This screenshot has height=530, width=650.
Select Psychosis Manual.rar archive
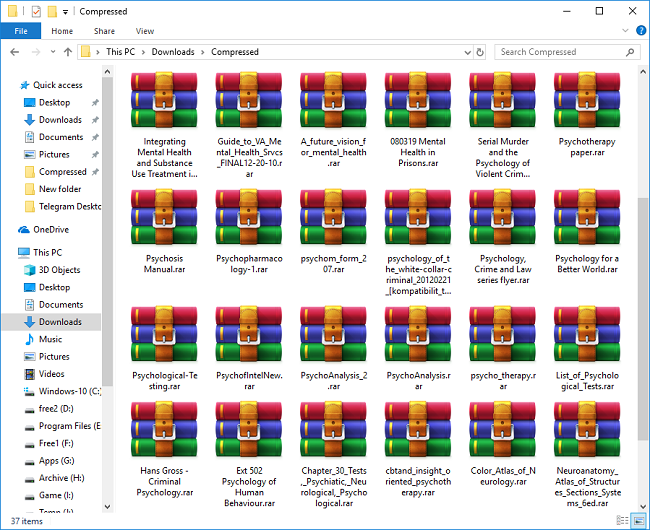(x=164, y=232)
